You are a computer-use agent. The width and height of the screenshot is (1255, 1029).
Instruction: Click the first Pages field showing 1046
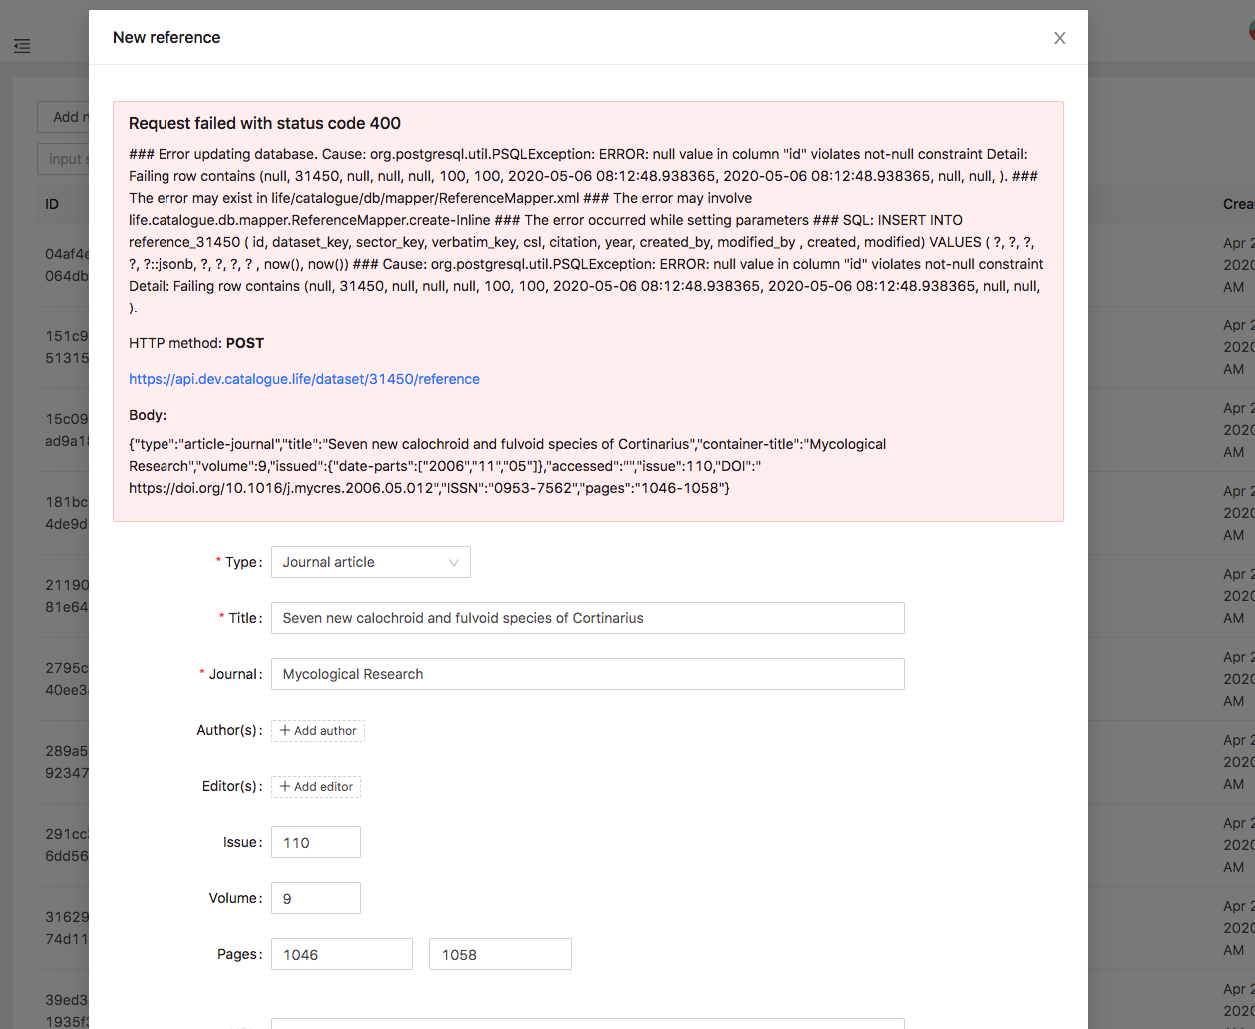pyautogui.click(x=341, y=954)
